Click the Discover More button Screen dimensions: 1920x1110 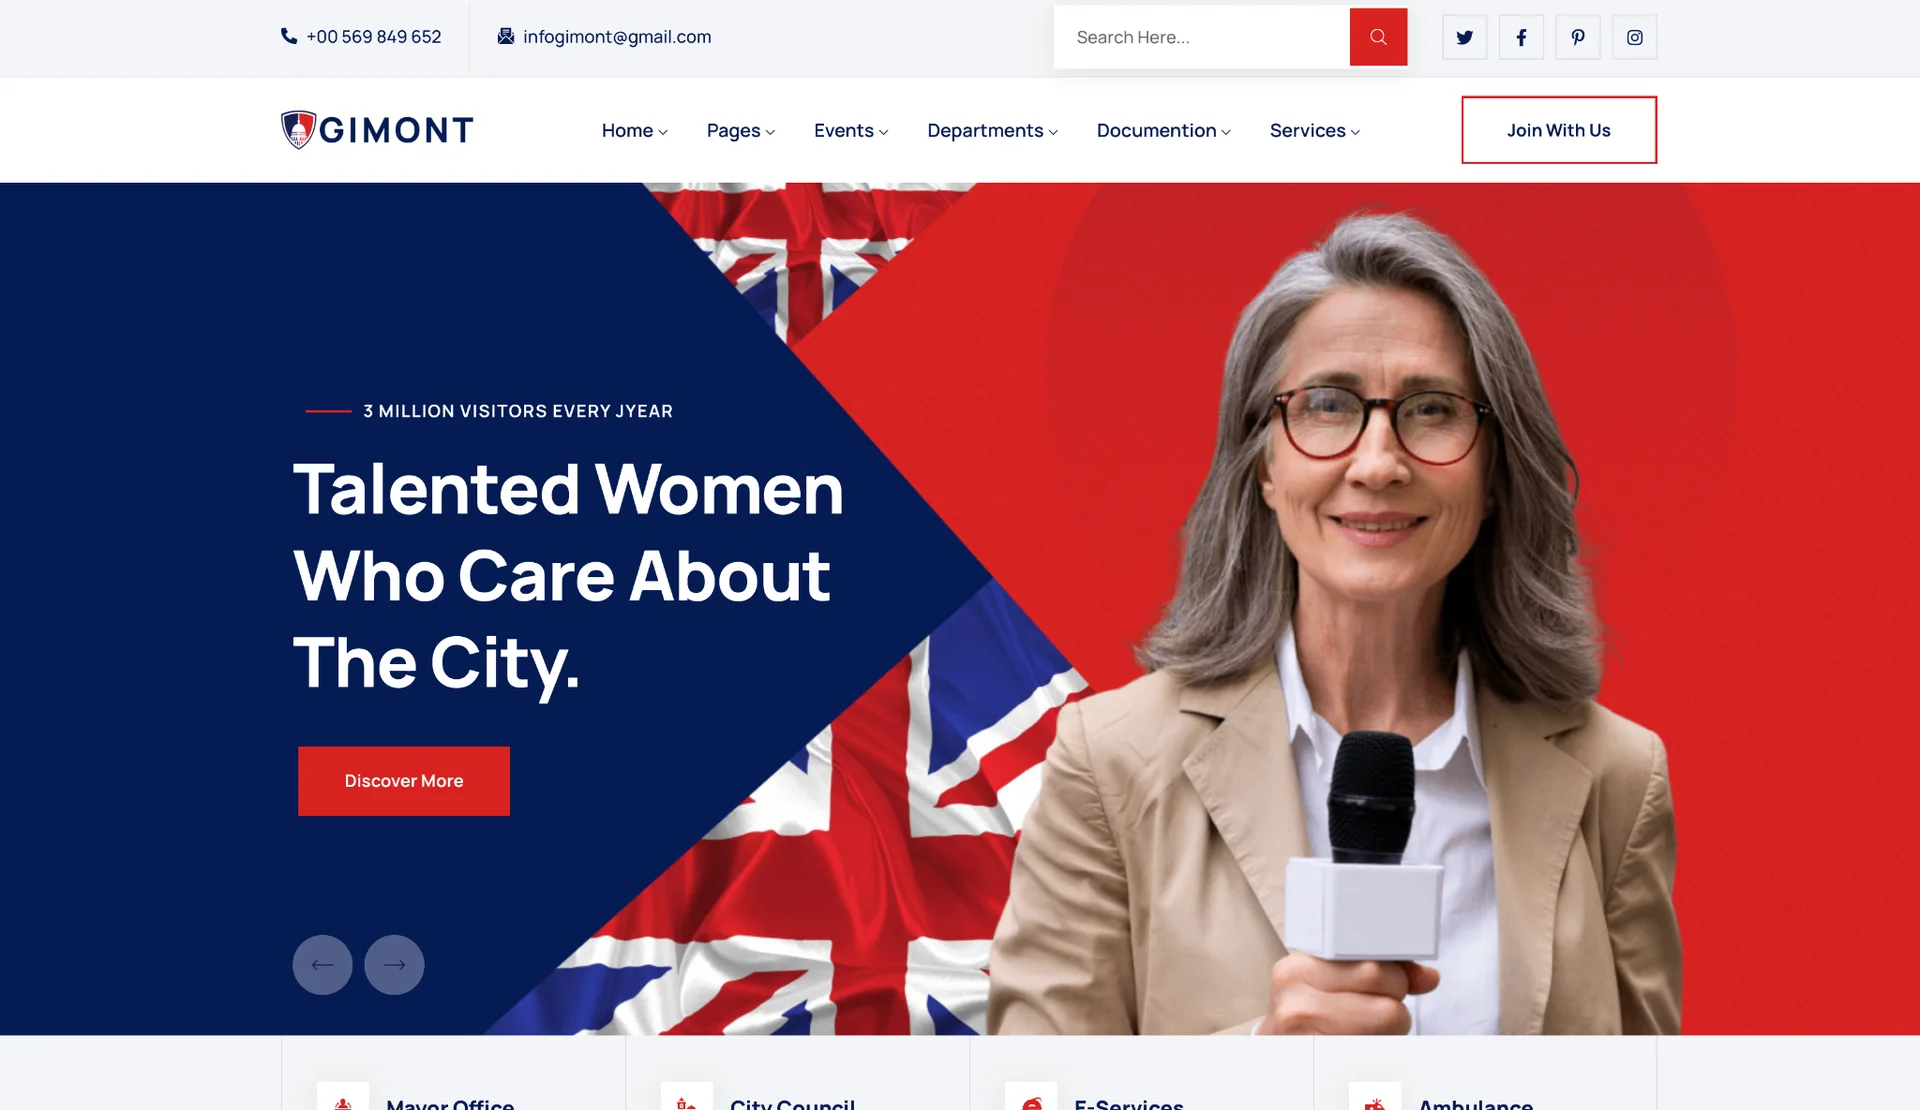coord(404,781)
